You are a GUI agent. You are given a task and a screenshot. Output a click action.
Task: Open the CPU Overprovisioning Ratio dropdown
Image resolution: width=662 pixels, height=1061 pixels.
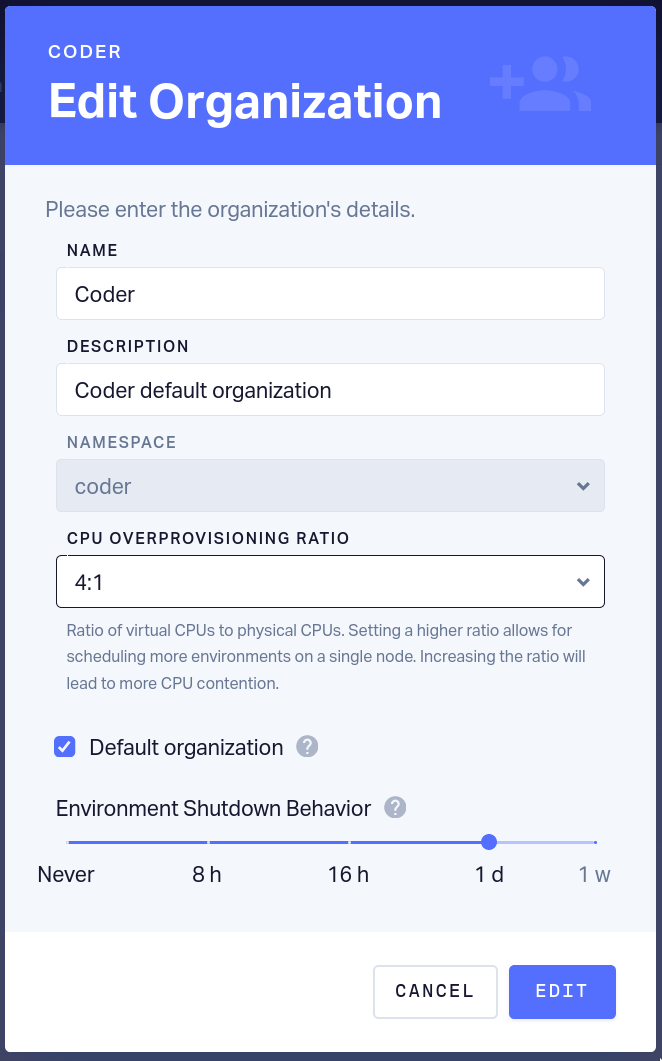pos(330,582)
